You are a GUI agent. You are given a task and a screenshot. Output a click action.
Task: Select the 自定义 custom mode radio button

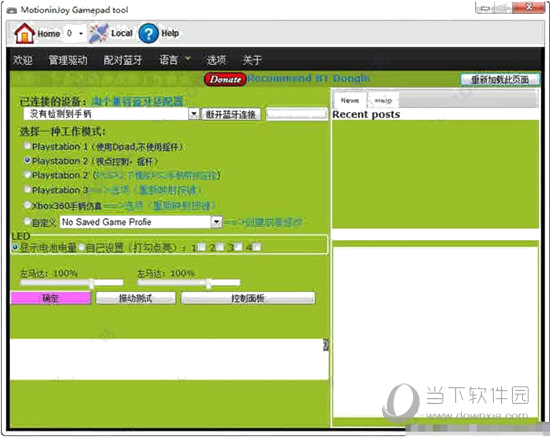tap(27, 221)
